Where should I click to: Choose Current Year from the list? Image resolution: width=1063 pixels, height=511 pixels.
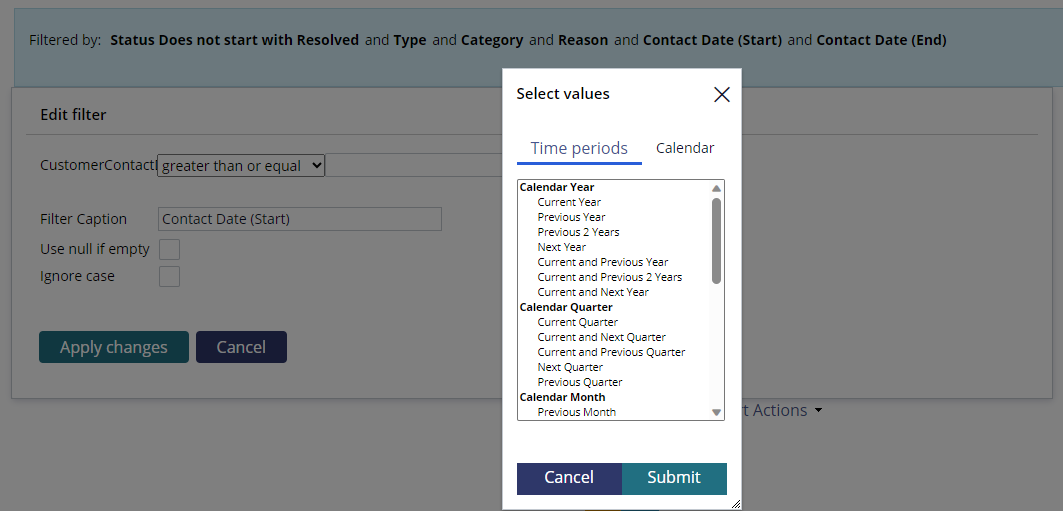pos(569,202)
